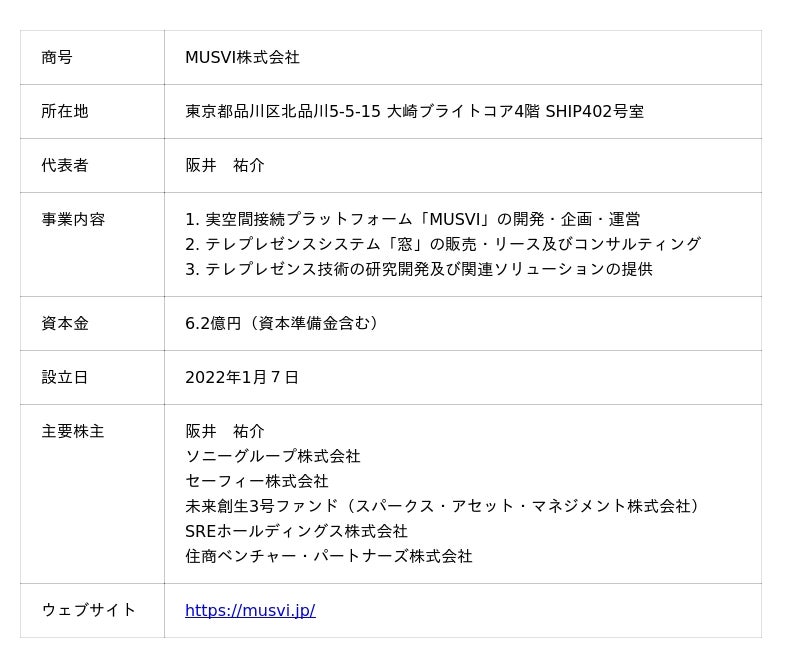Click the 資本金 row label
The width and height of the screenshot is (800, 668).
tap(65, 323)
